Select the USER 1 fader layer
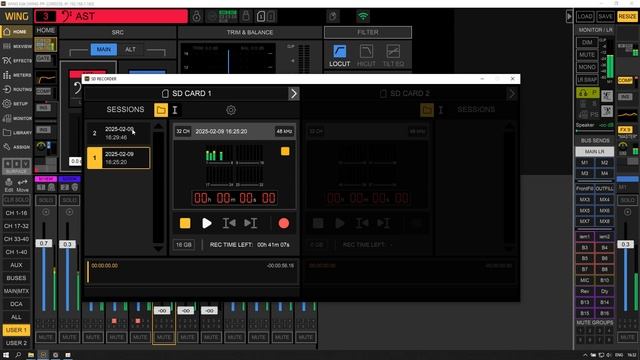Image resolution: width=640 pixels, height=360 pixels. point(16,330)
